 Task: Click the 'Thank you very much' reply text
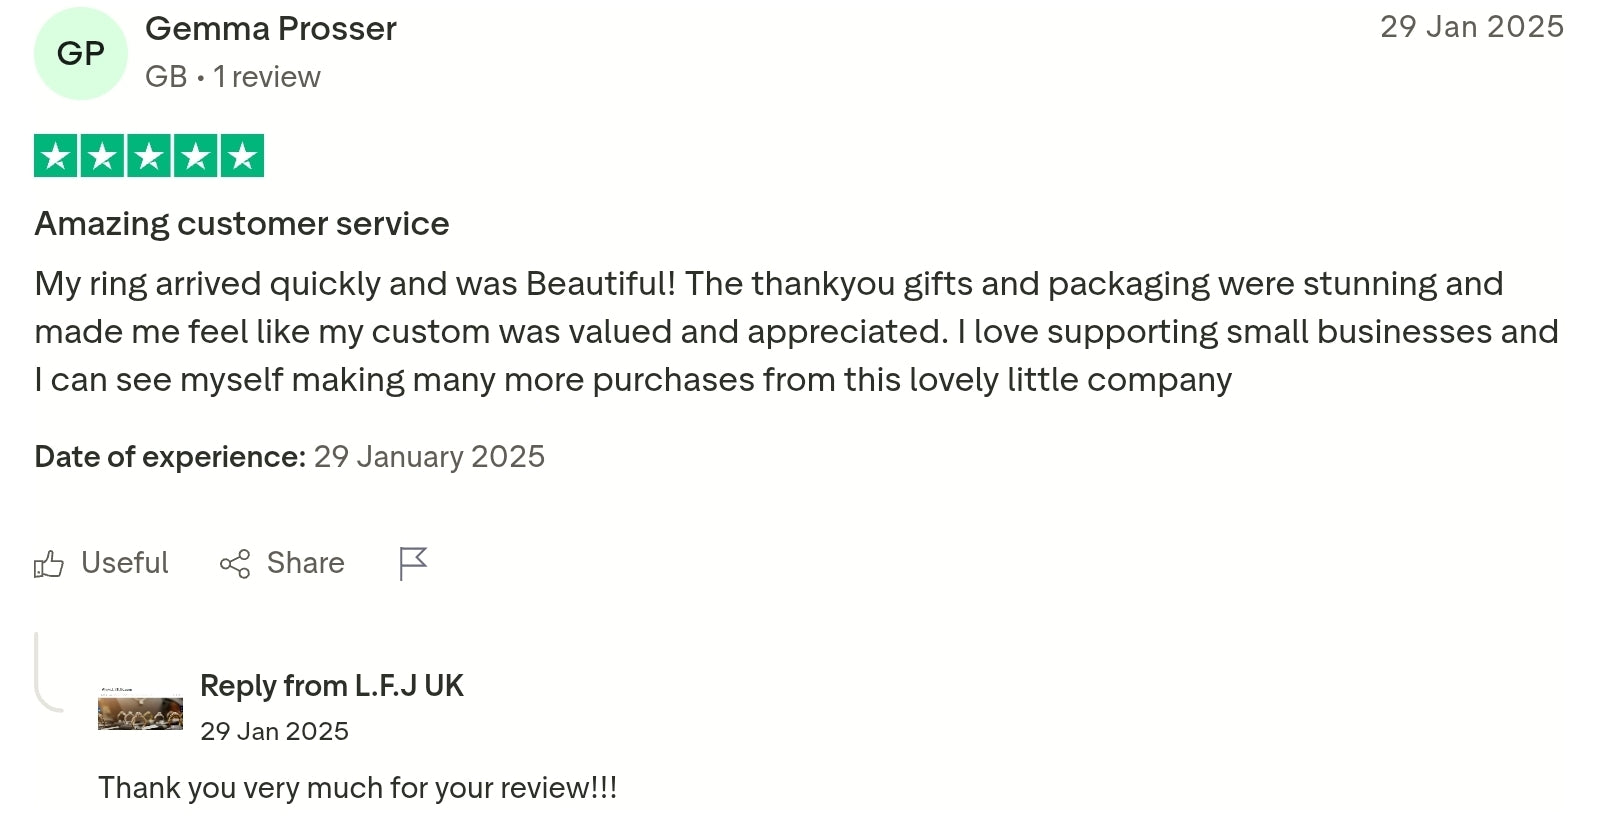(357, 788)
